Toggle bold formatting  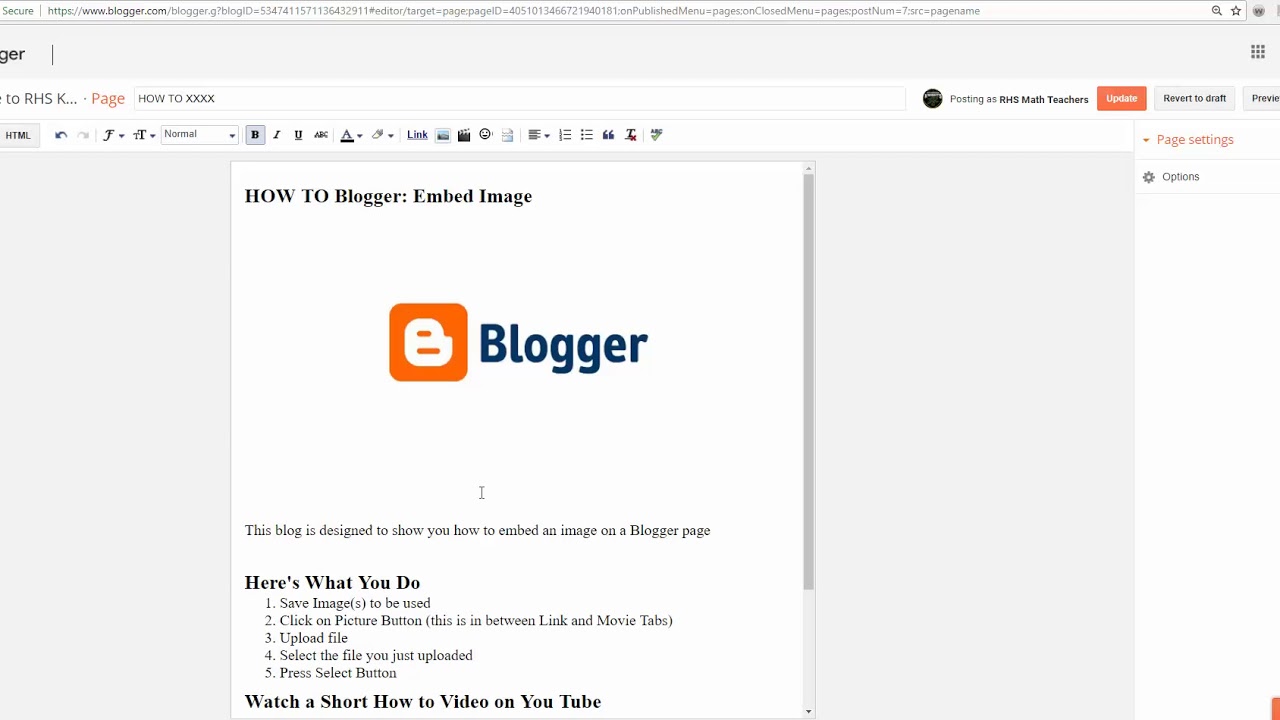[x=255, y=135]
